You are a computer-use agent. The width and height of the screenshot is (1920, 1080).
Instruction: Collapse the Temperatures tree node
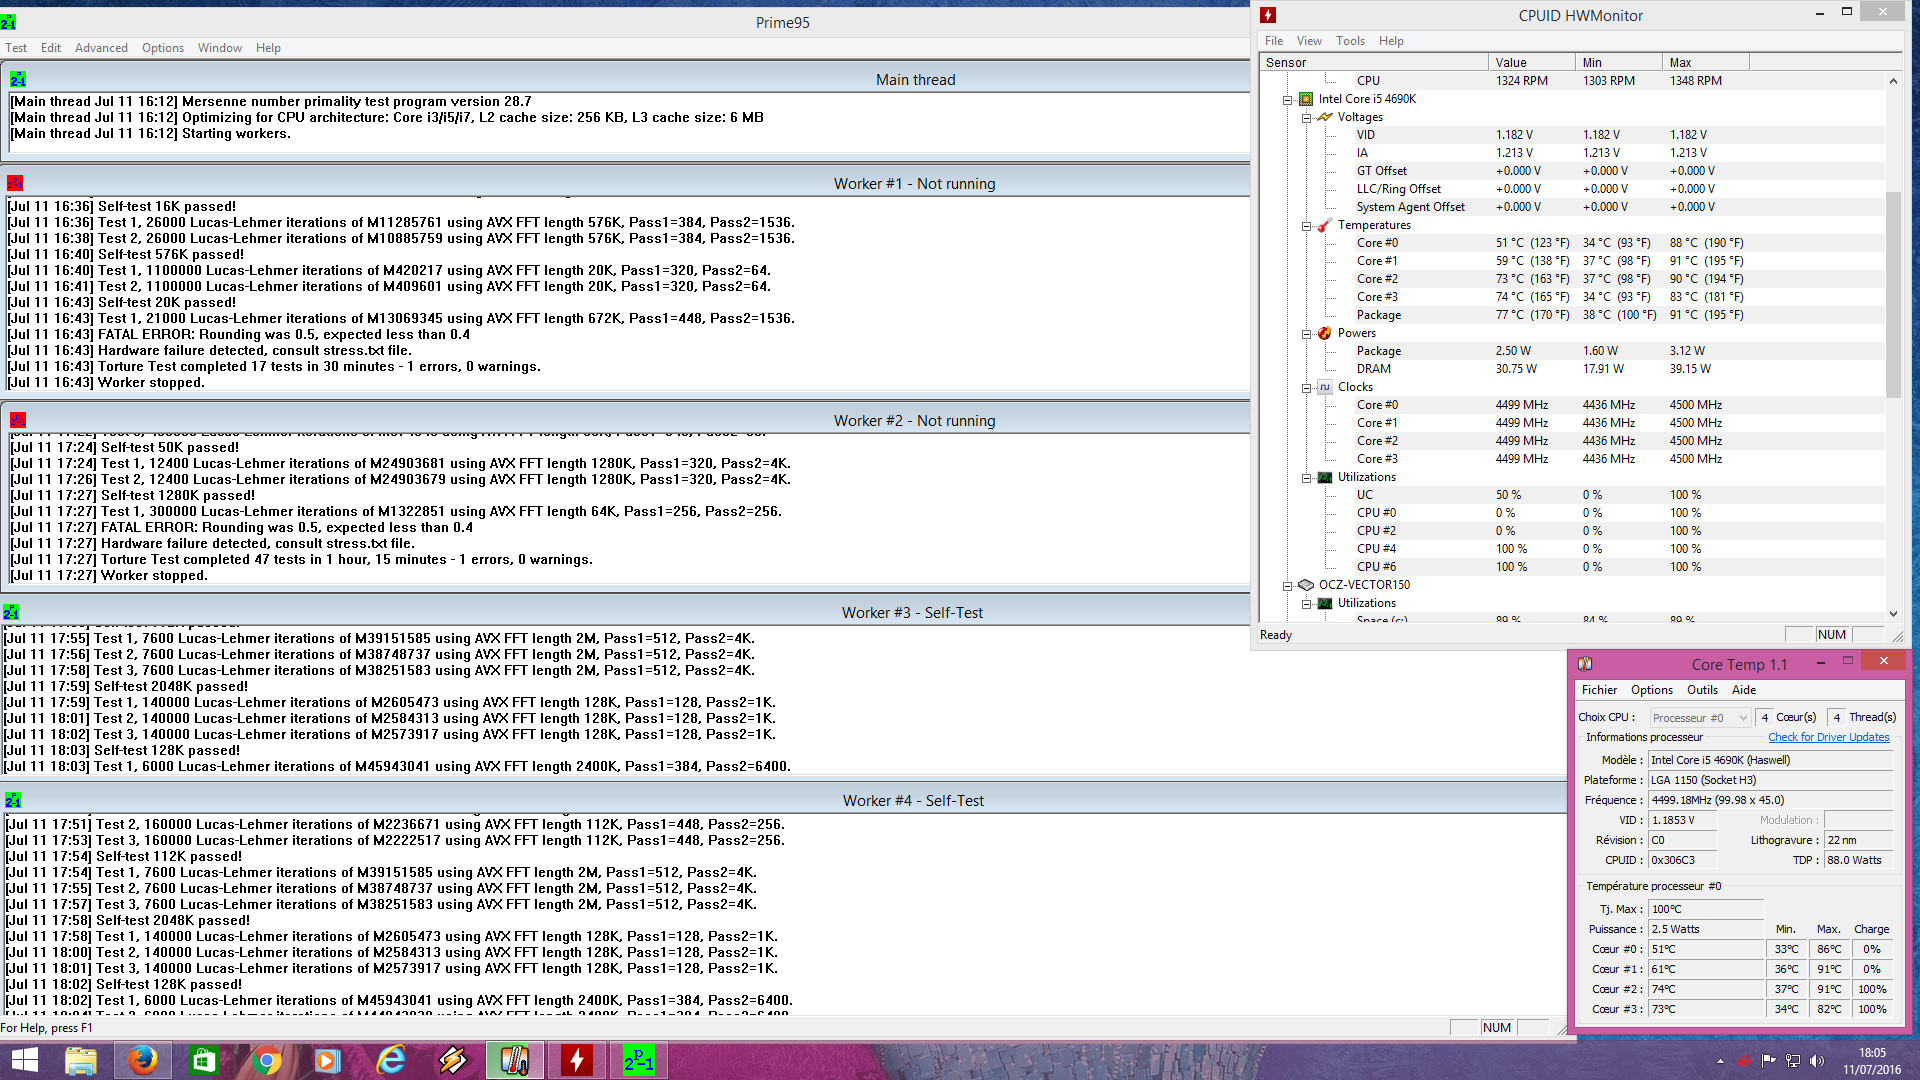(x=1306, y=225)
